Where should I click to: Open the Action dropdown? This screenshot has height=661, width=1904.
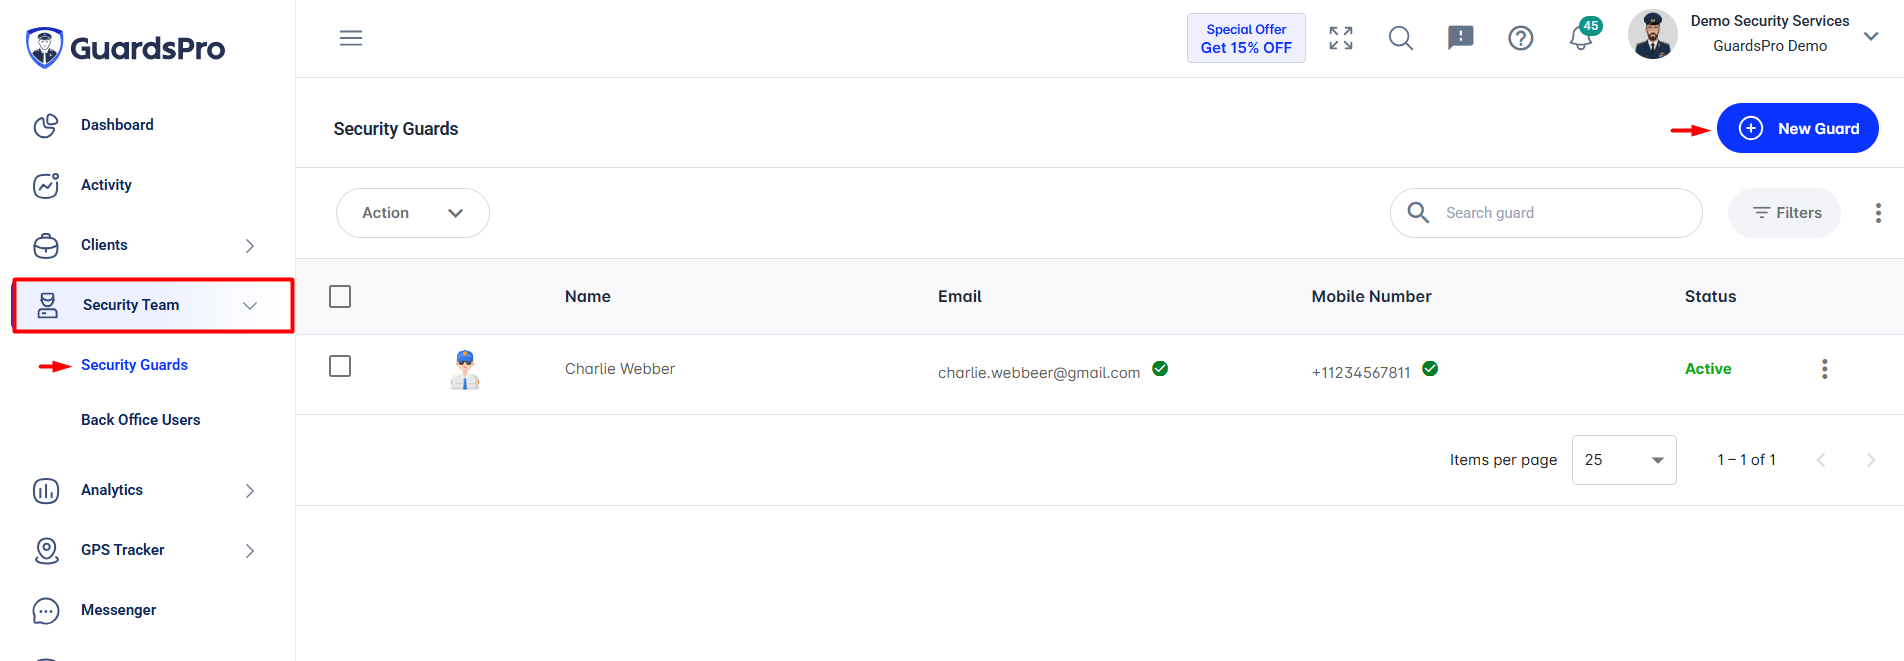click(413, 213)
